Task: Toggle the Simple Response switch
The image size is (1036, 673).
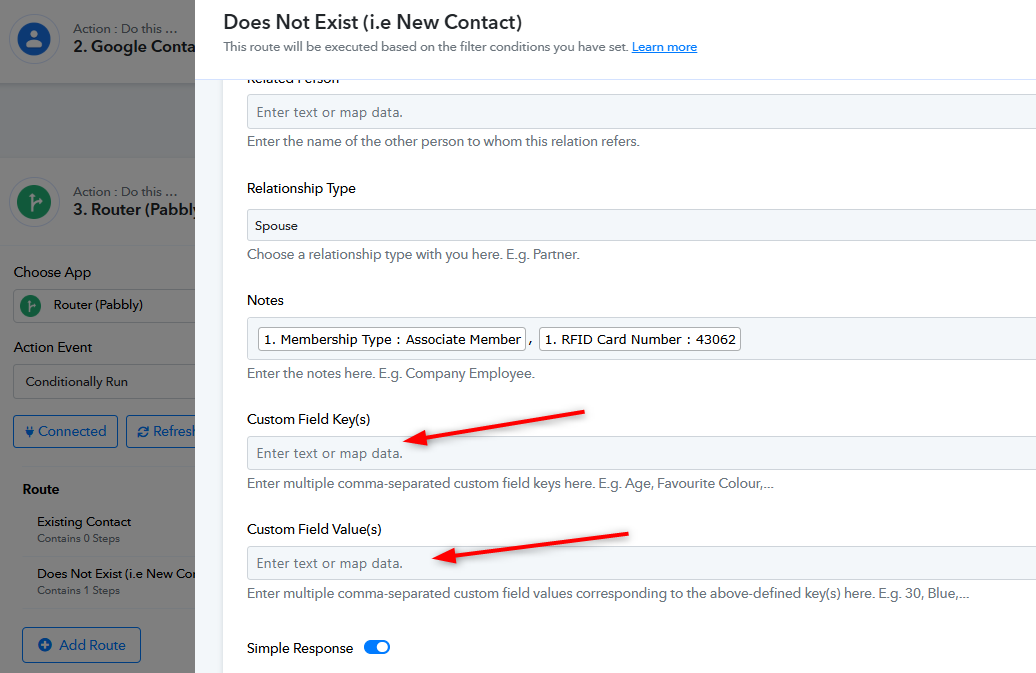Action: [377, 647]
